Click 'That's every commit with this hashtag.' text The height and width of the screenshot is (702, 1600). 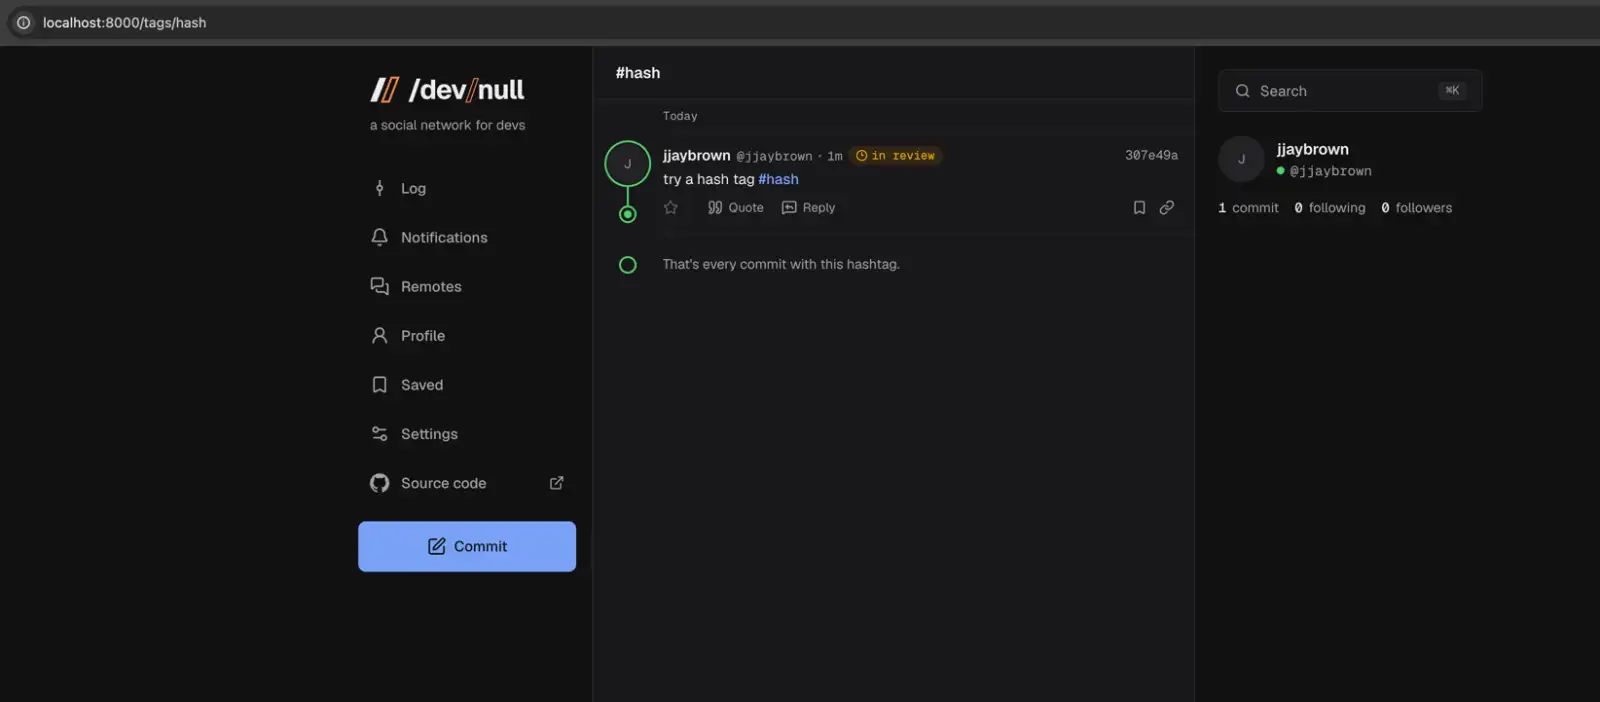pos(781,264)
